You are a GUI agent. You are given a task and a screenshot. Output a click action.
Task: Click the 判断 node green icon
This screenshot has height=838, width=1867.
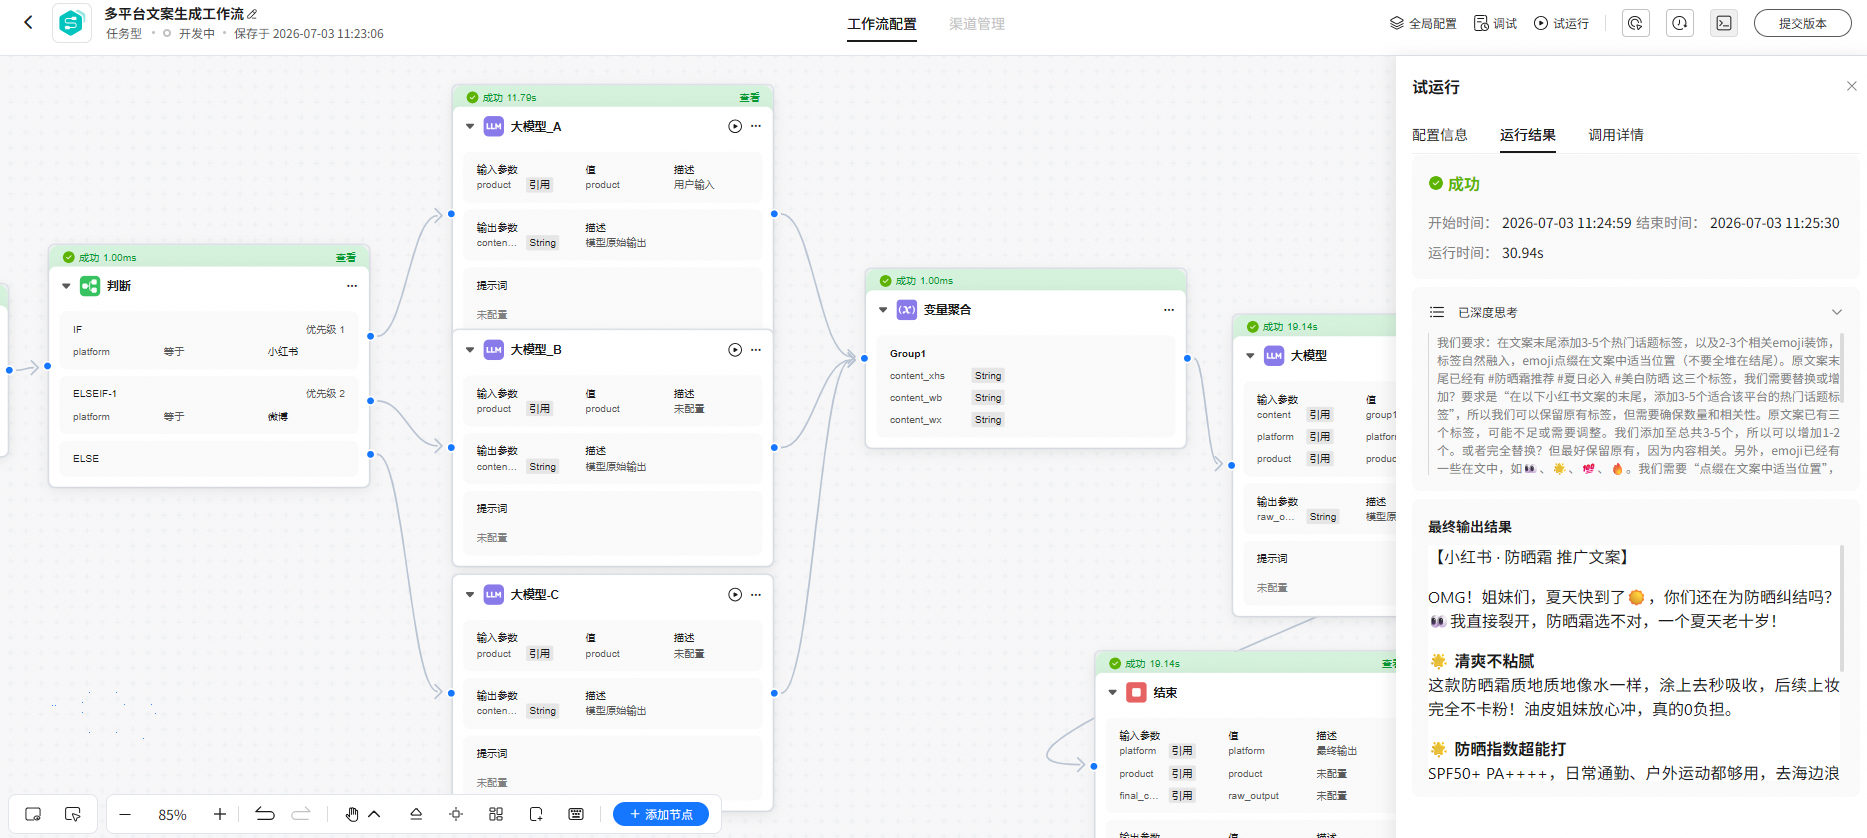pos(90,286)
